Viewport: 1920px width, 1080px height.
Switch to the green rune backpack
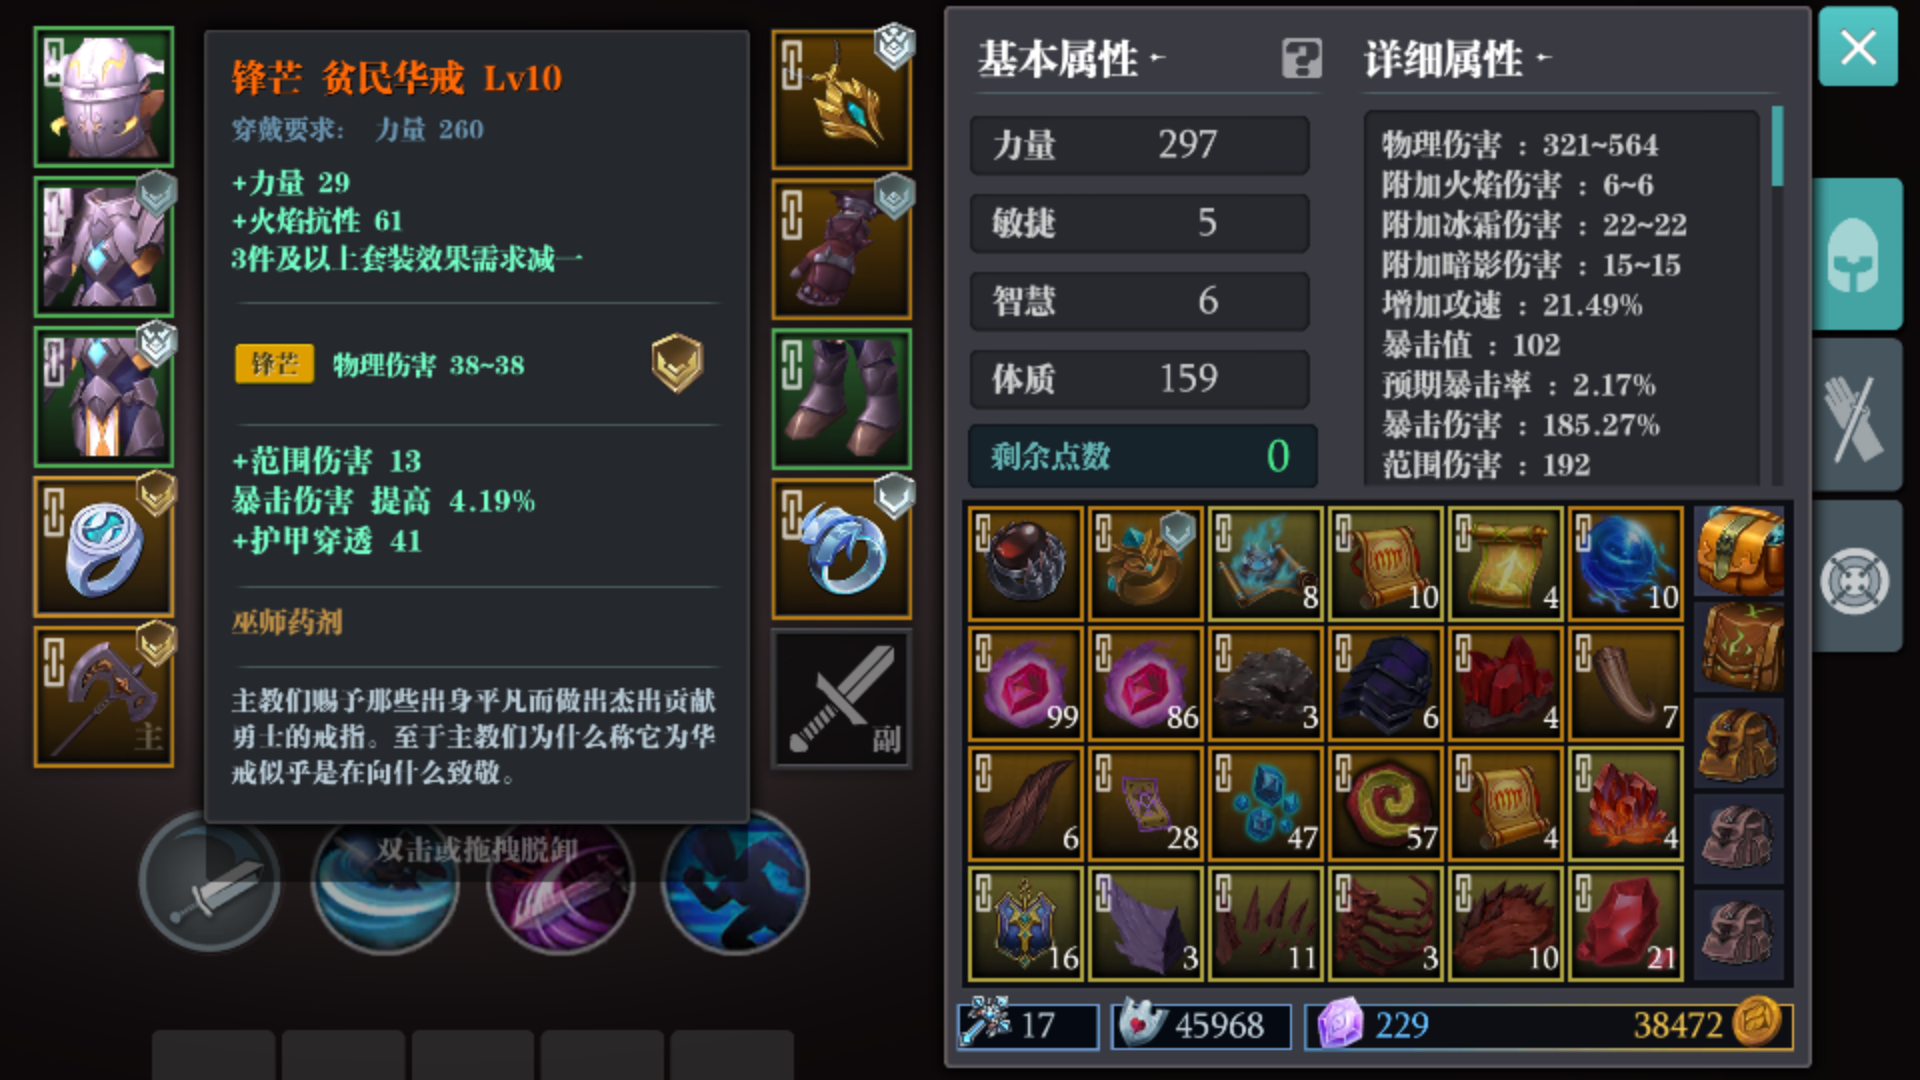click(x=1740, y=647)
